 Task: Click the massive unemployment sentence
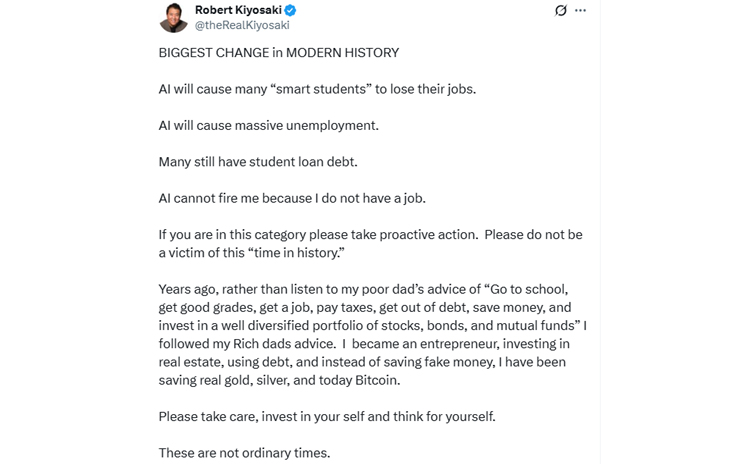tap(269, 125)
